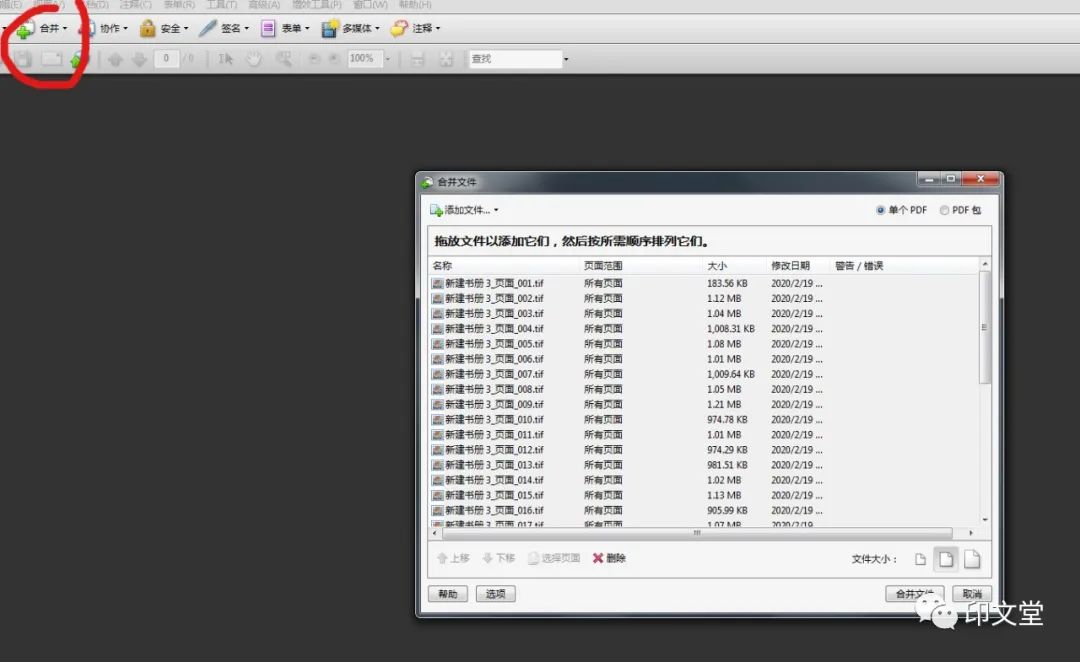Click the 选项 button

[495, 594]
